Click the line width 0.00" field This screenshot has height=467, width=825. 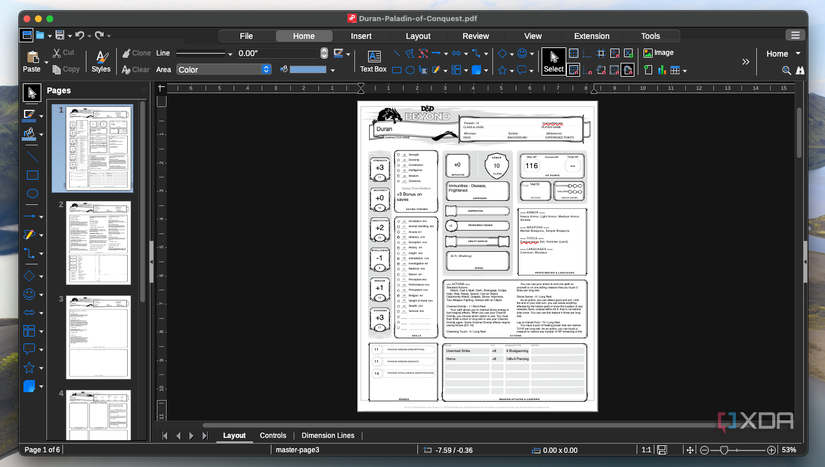pos(278,53)
